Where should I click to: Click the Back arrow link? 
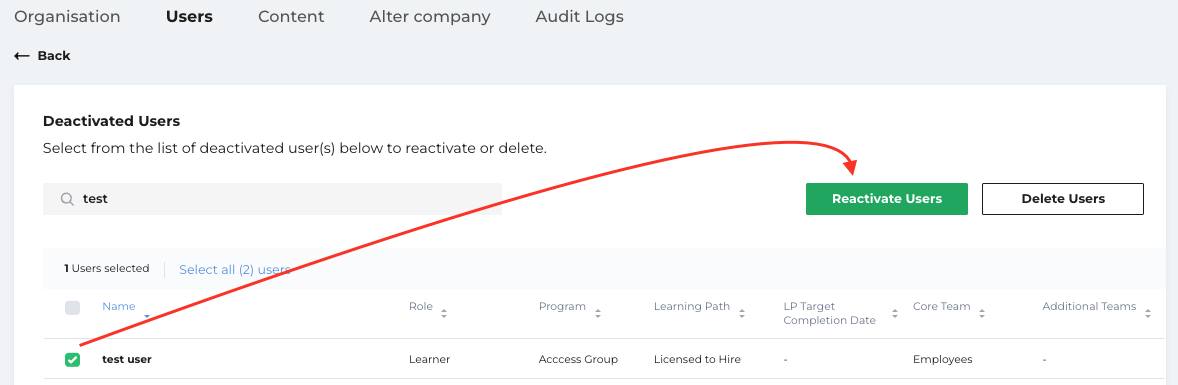42,56
